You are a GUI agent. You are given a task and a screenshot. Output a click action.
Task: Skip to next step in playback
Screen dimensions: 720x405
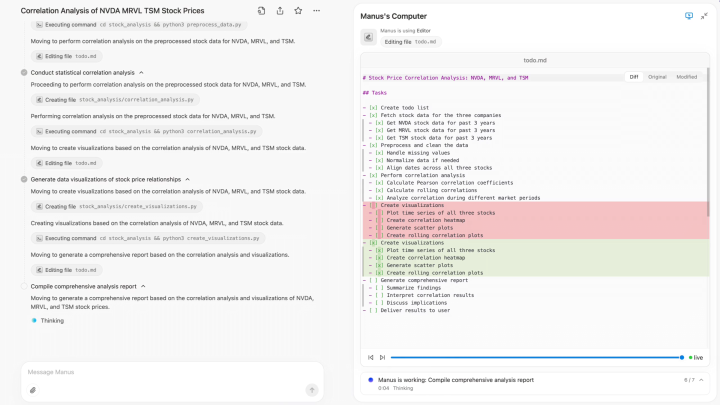(382, 357)
